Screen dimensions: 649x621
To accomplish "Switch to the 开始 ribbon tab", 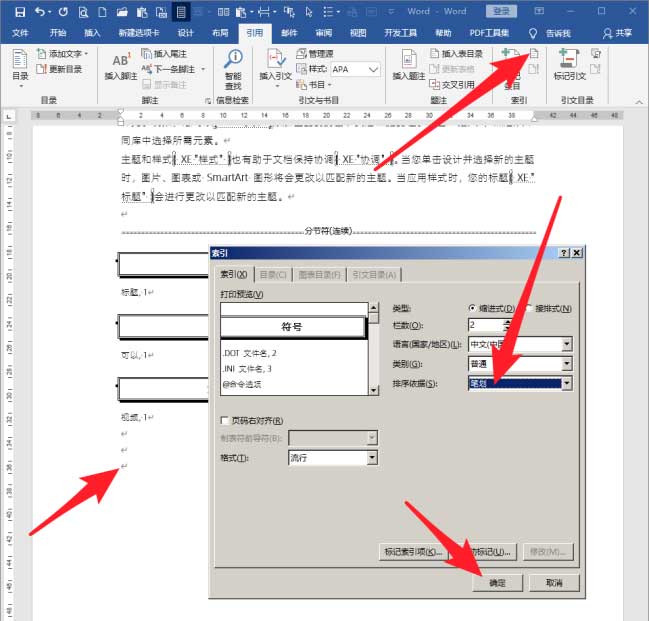I will [58, 33].
